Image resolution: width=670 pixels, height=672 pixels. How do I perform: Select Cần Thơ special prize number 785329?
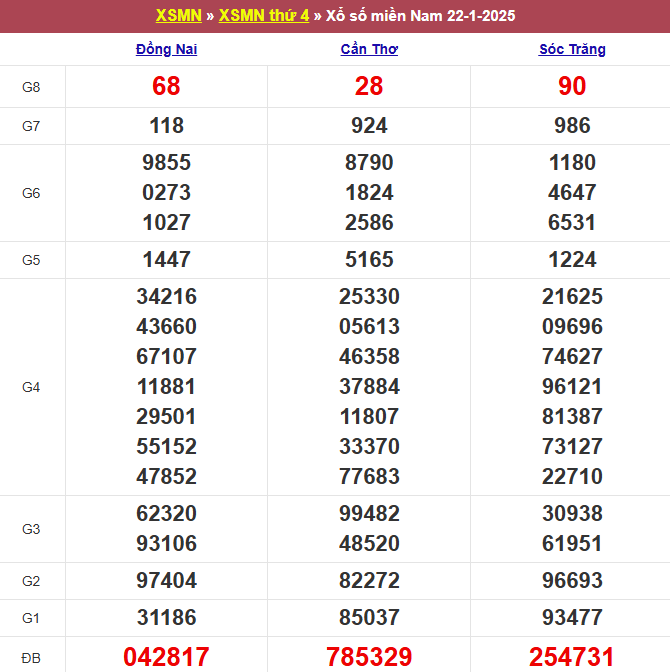click(369, 656)
